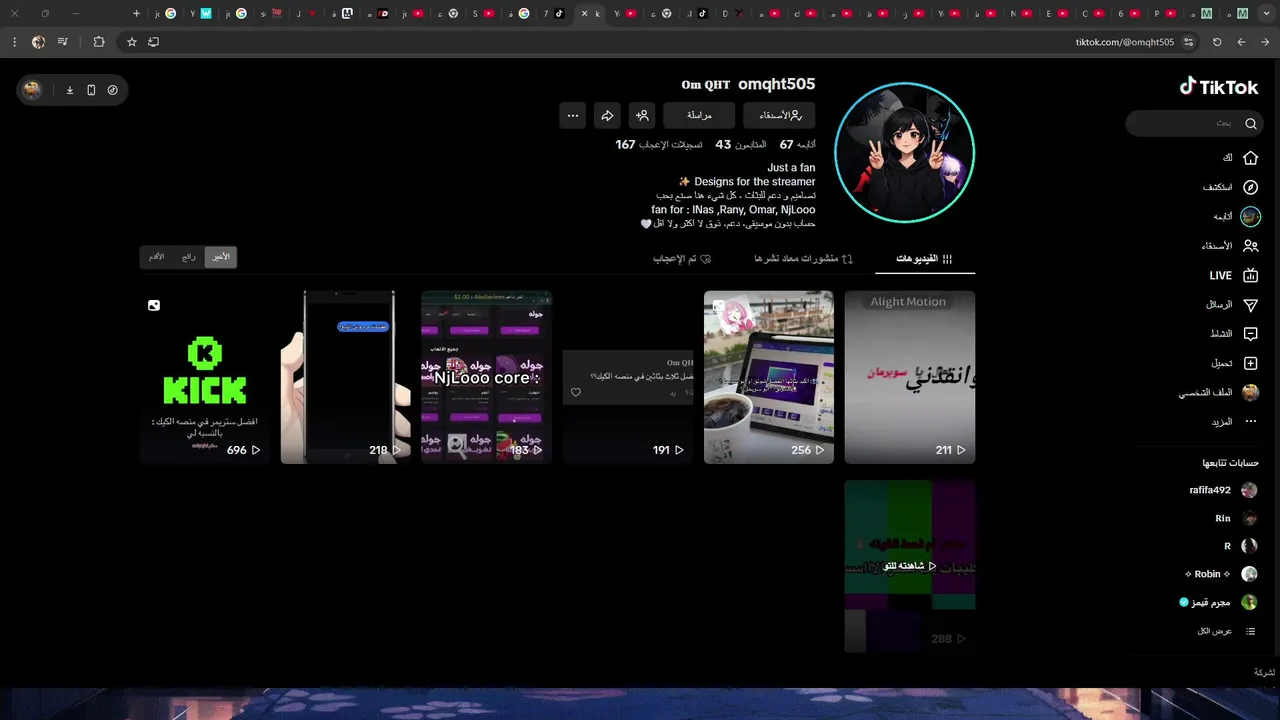1280x720 pixels.
Task: Open followed account Rin
Action: click(1236, 518)
